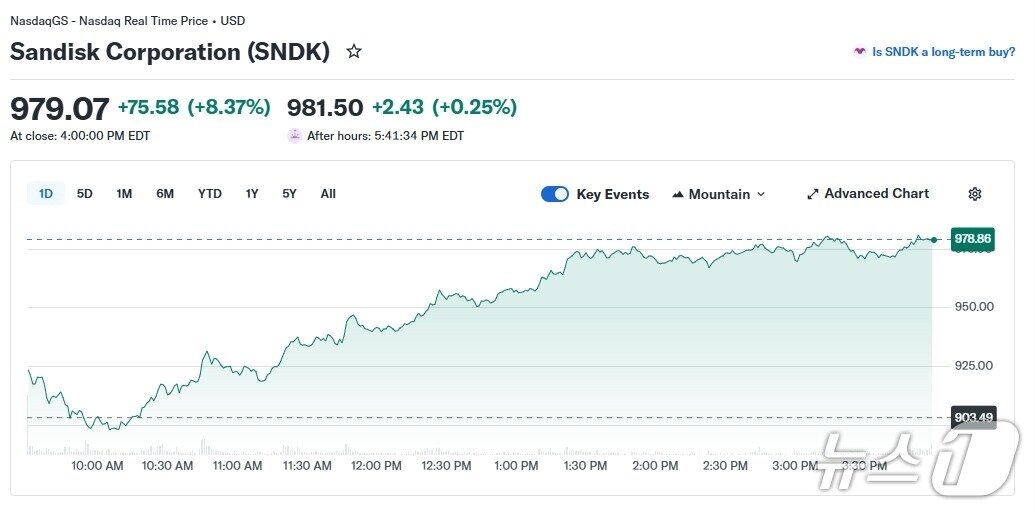1035x512 pixels.
Task: Switch to the 5Y chart range
Action: pyautogui.click(x=289, y=194)
